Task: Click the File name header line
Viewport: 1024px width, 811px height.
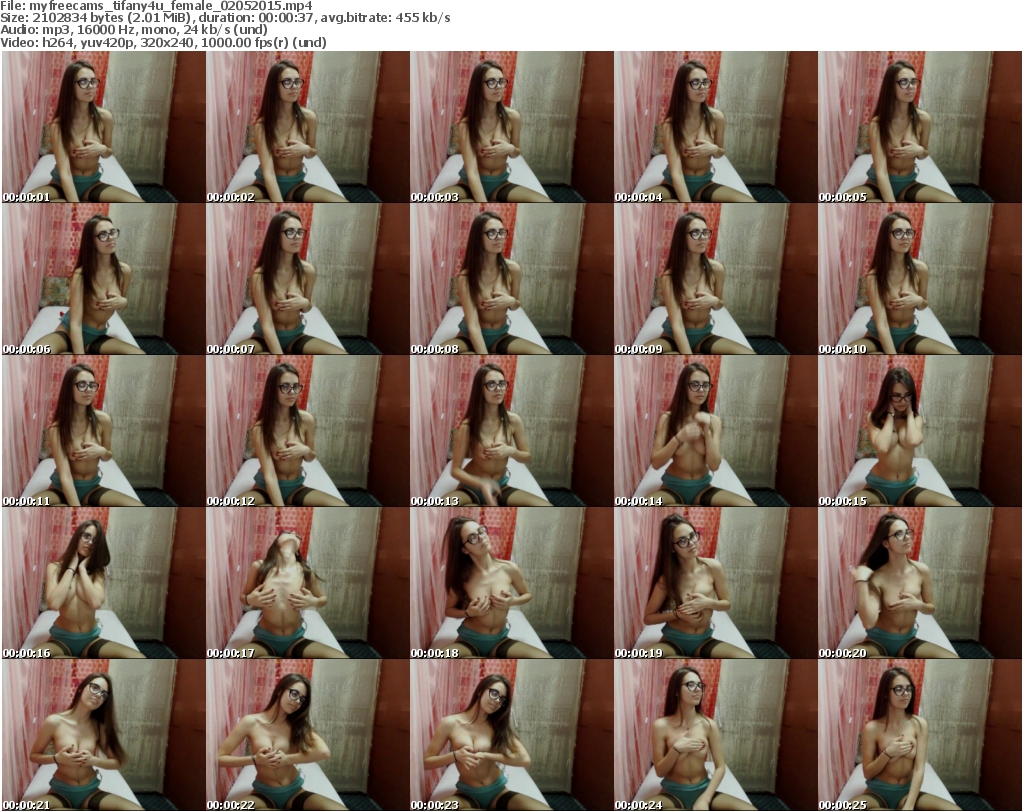Action: [156, 6]
